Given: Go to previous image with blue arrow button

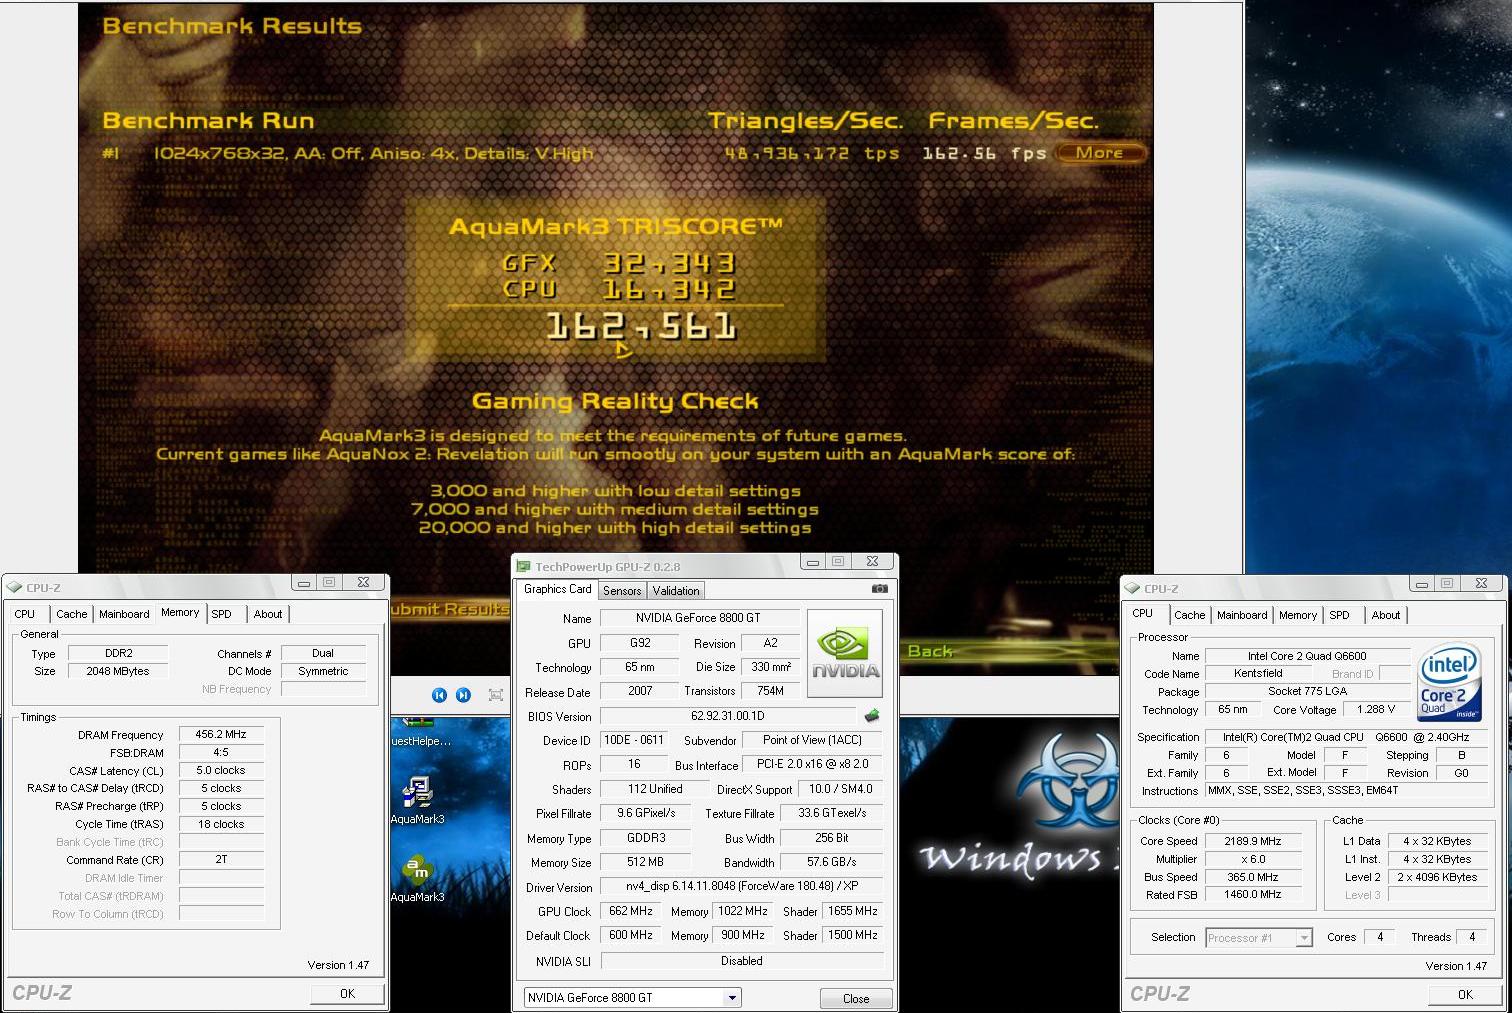Looking at the screenshot, I should point(439,695).
